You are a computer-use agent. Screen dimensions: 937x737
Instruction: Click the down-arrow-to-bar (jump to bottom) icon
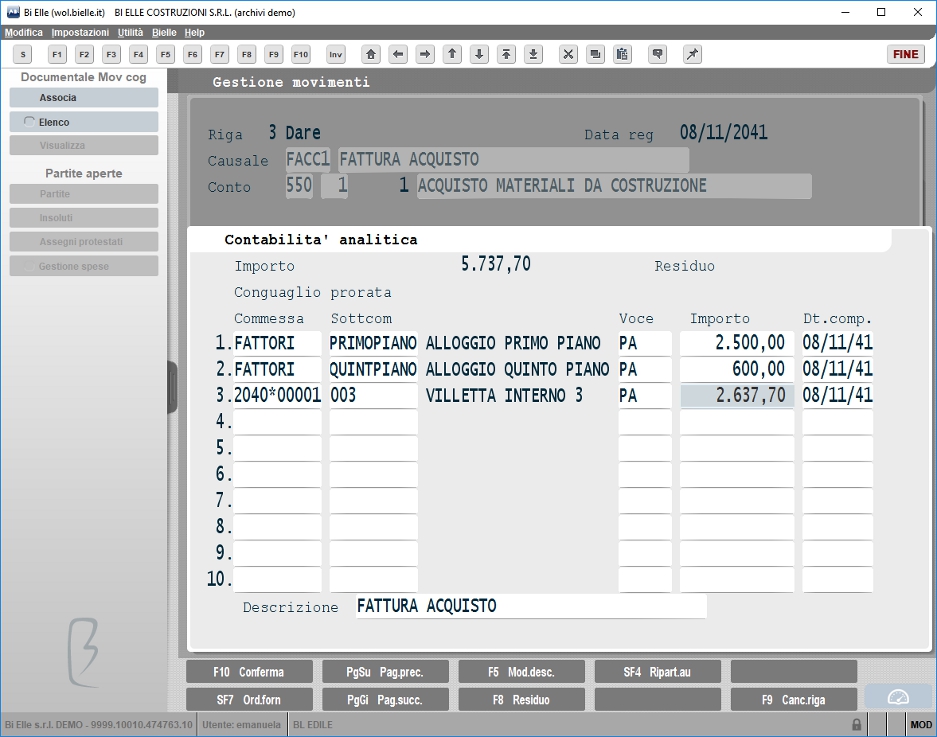click(534, 54)
